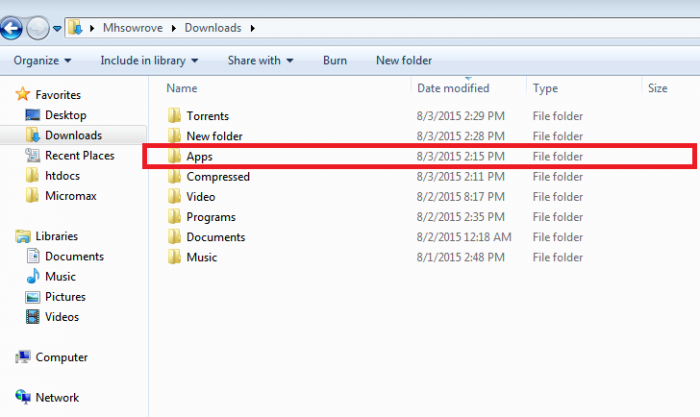This screenshot has width=700, height=417.
Task: Select Pictures label under Libraries
Action: click(65, 296)
